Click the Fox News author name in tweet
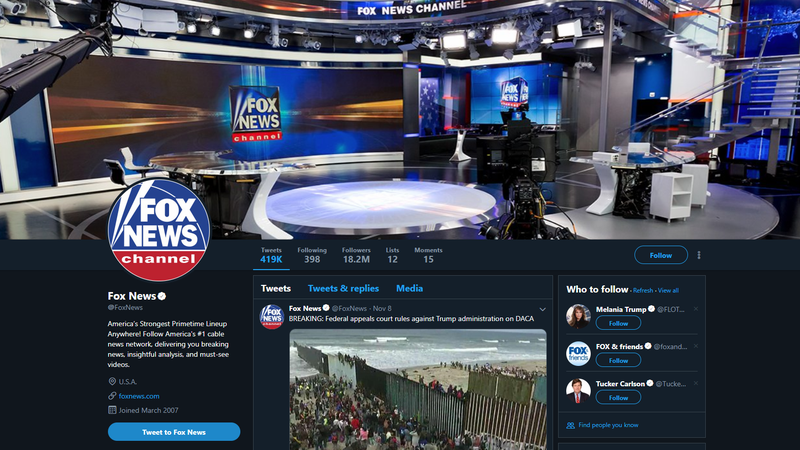800x450 pixels. coord(305,308)
